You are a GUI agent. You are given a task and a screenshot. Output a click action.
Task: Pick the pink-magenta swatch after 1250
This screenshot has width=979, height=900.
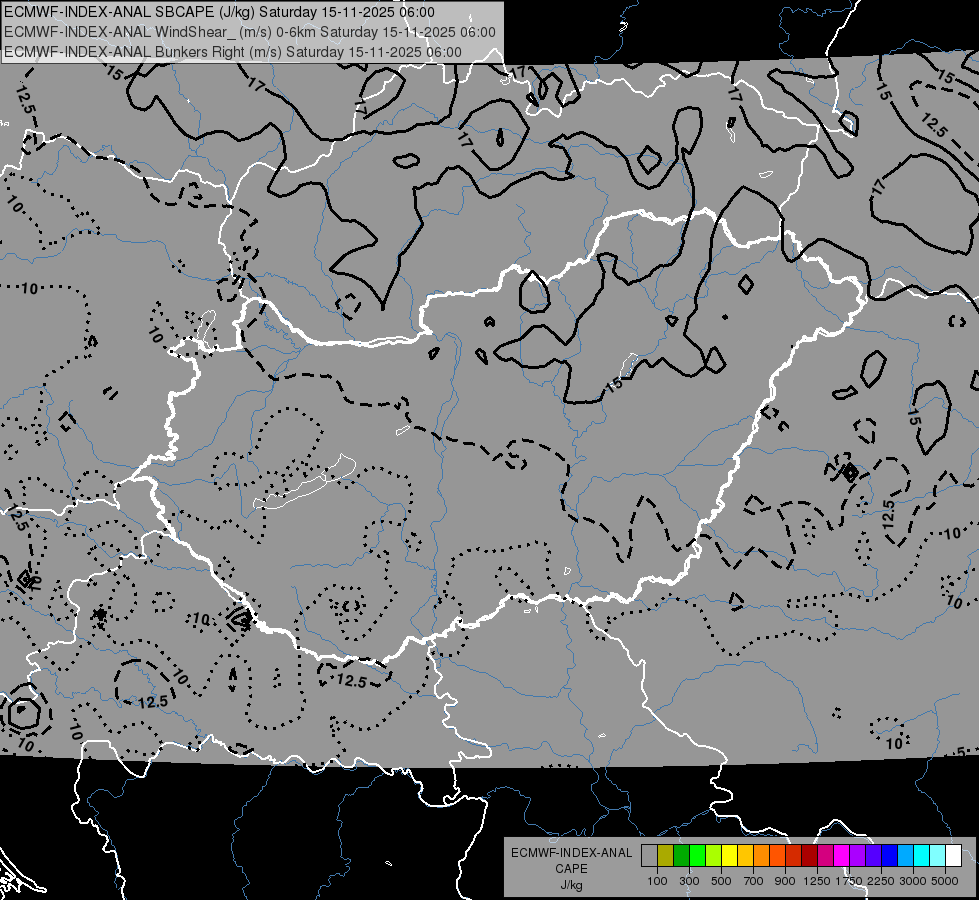click(x=825, y=856)
